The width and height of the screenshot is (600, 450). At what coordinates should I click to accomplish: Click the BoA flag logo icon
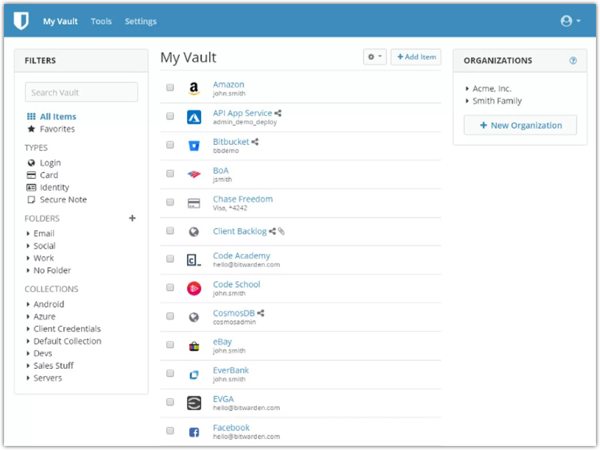(x=194, y=174)
